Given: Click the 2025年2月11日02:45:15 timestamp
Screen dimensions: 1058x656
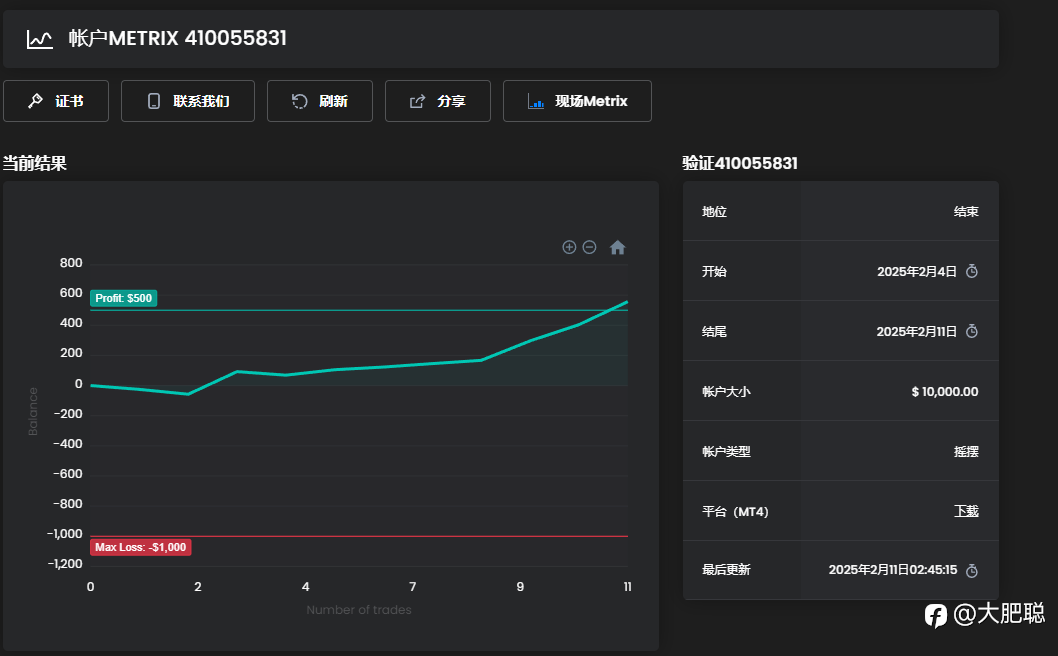Looking at the screenshot, I should tap(893, 570).
